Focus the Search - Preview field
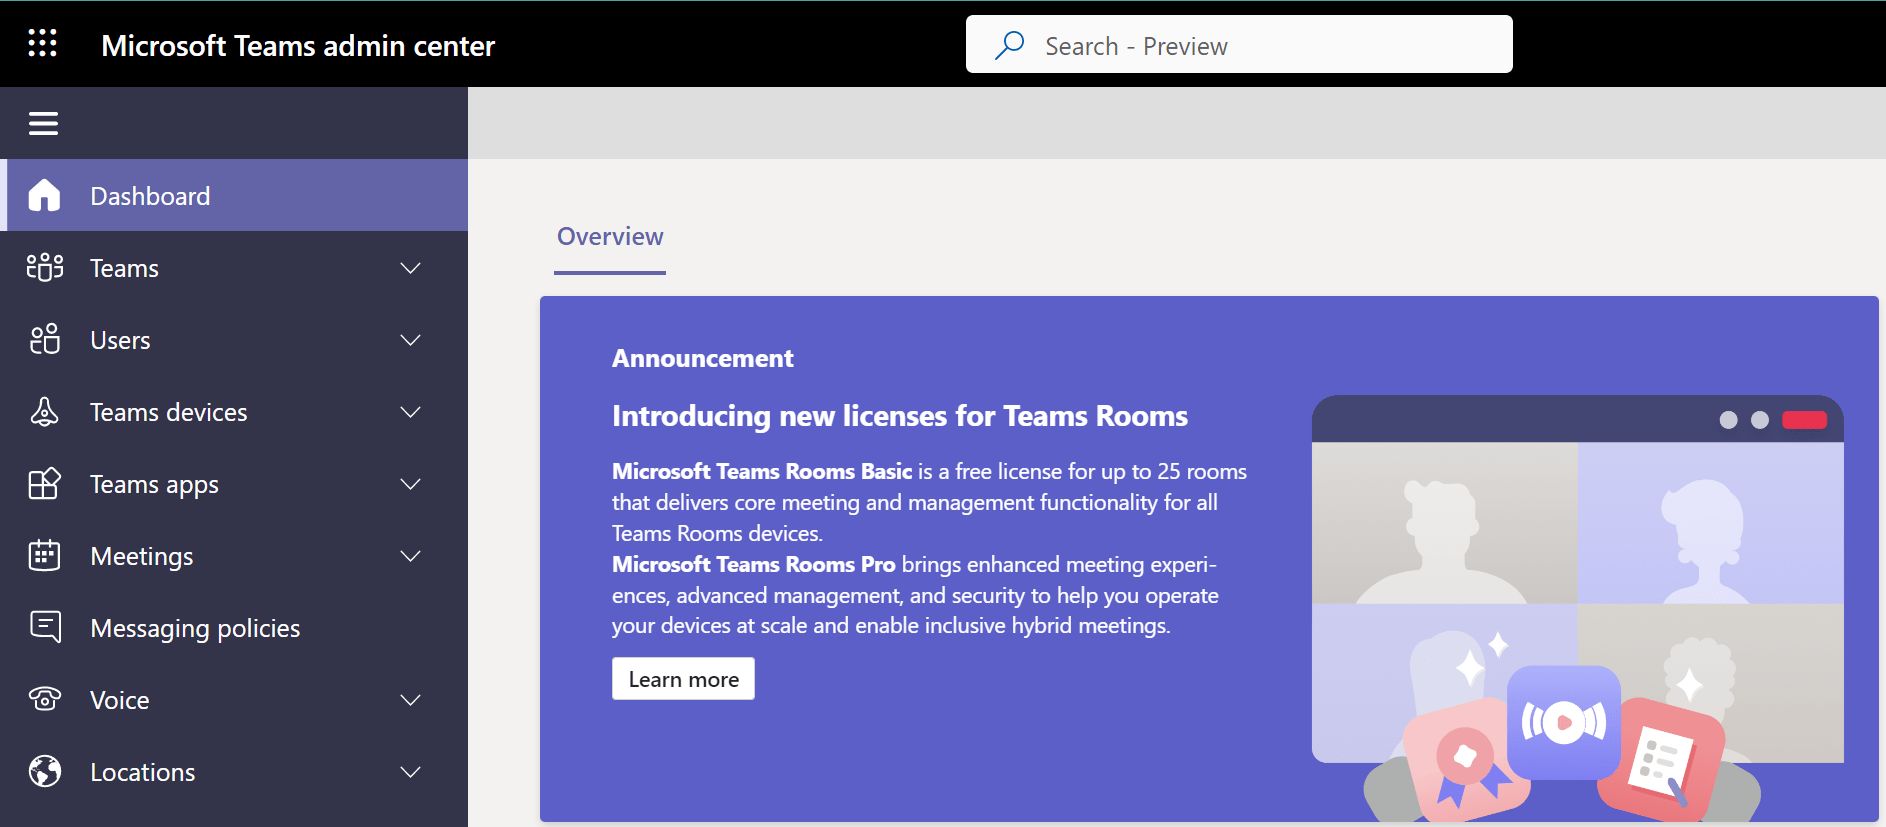Image resolution: width=1886 pixels, height=827 pixels. 1239,44
